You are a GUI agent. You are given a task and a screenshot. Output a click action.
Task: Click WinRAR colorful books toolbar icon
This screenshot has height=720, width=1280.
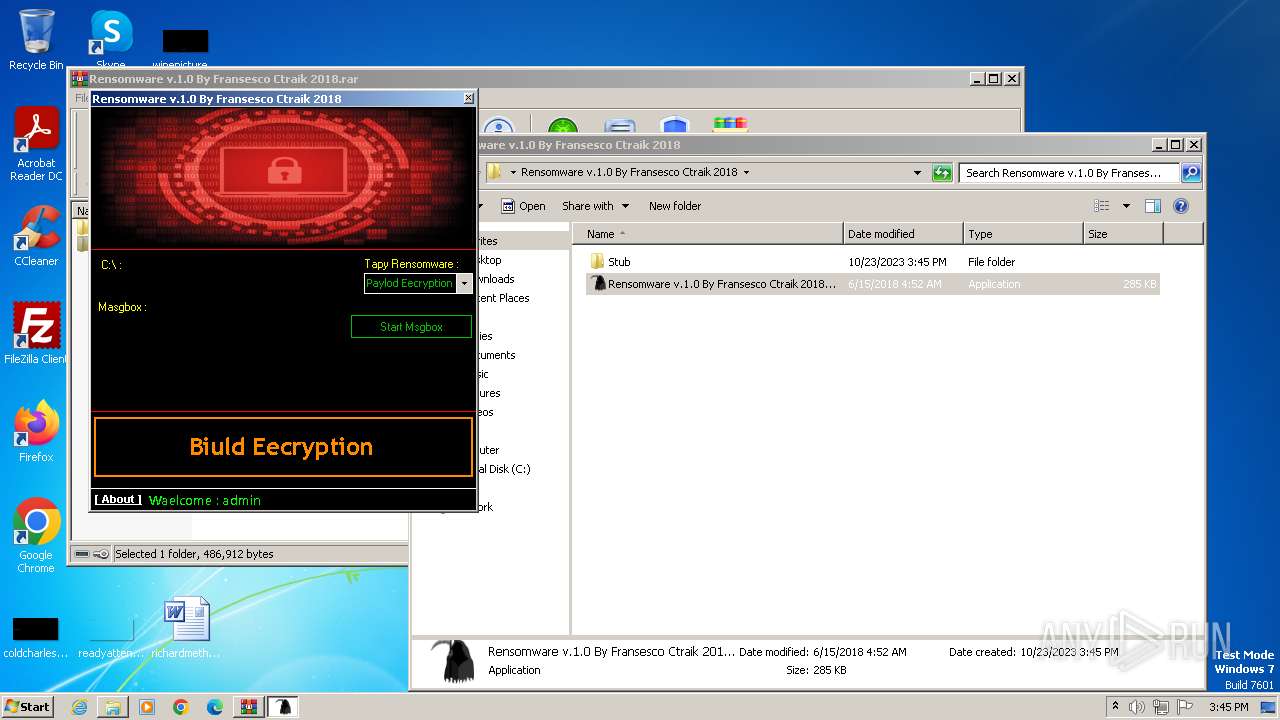pos(731,124)
